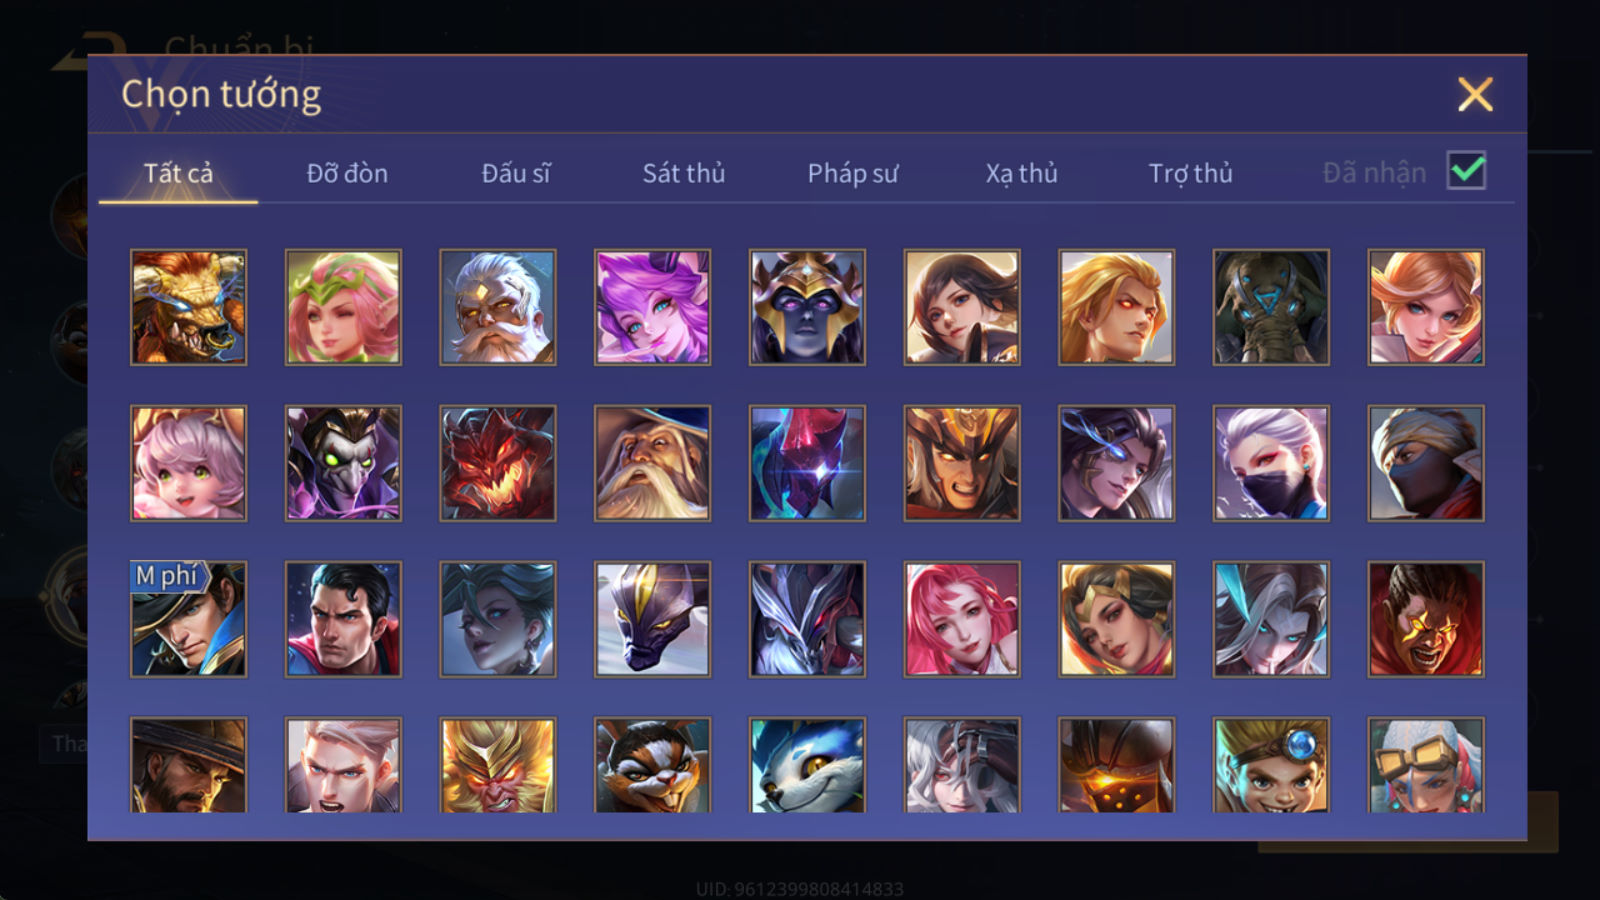Select the red demon hero portrait

[x=498, y=463]
